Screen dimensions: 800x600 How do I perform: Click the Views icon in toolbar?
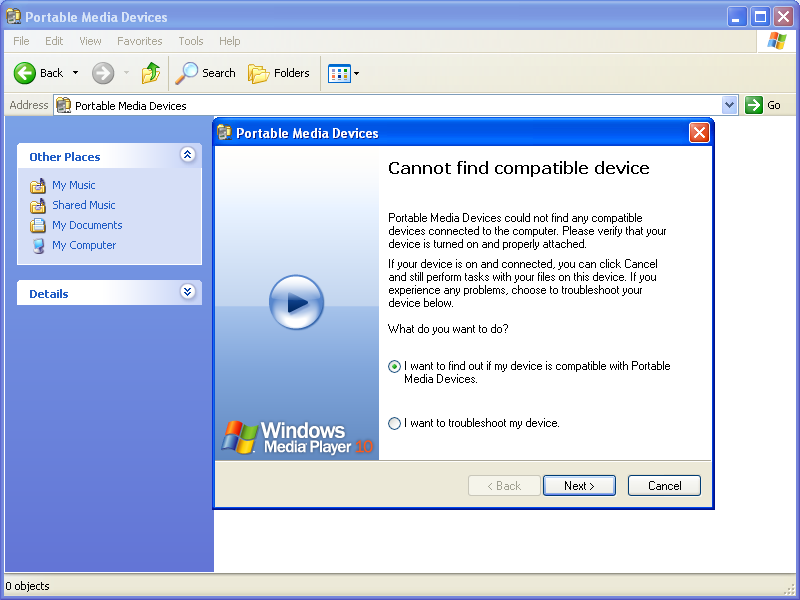click(x=339, y=73)
